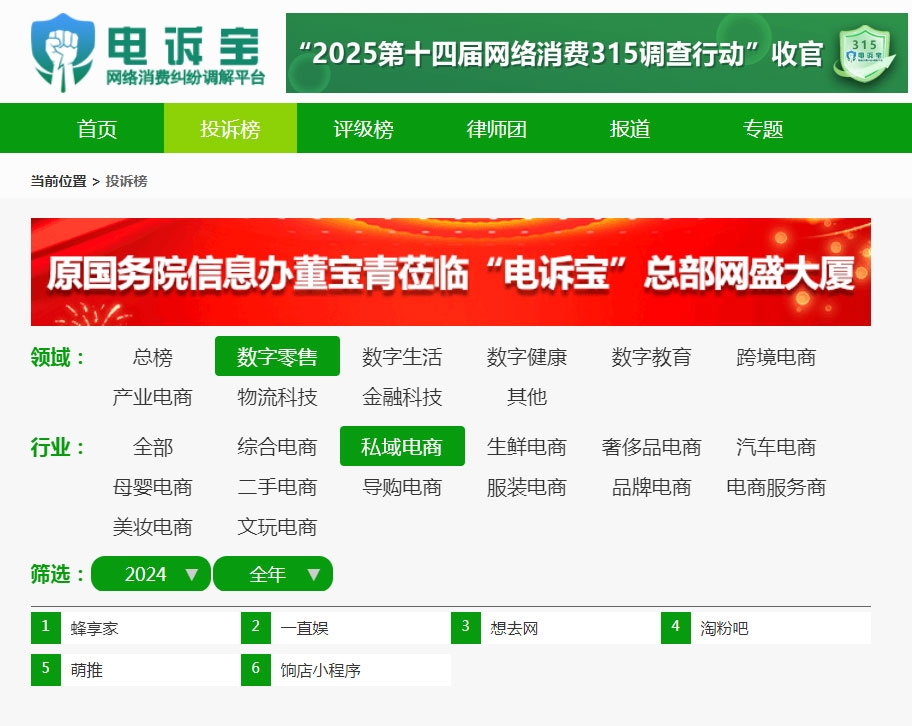Image resolution: width=912 pixels, height=726 pixels.
Task: Click the 投诉榜 breadcrumb link
Action: point(126,181)
